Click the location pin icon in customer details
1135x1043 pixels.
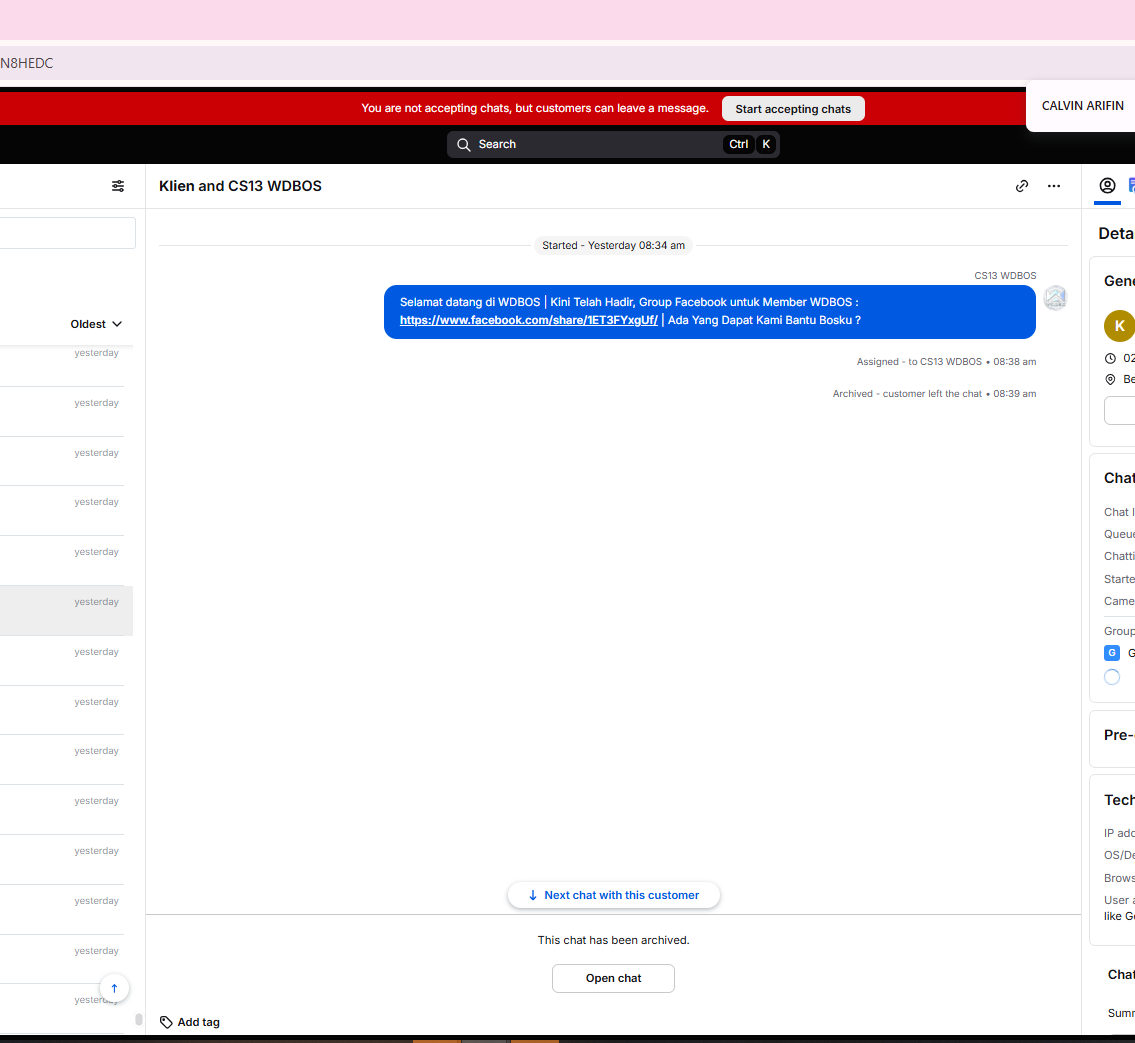point(1110,379)
